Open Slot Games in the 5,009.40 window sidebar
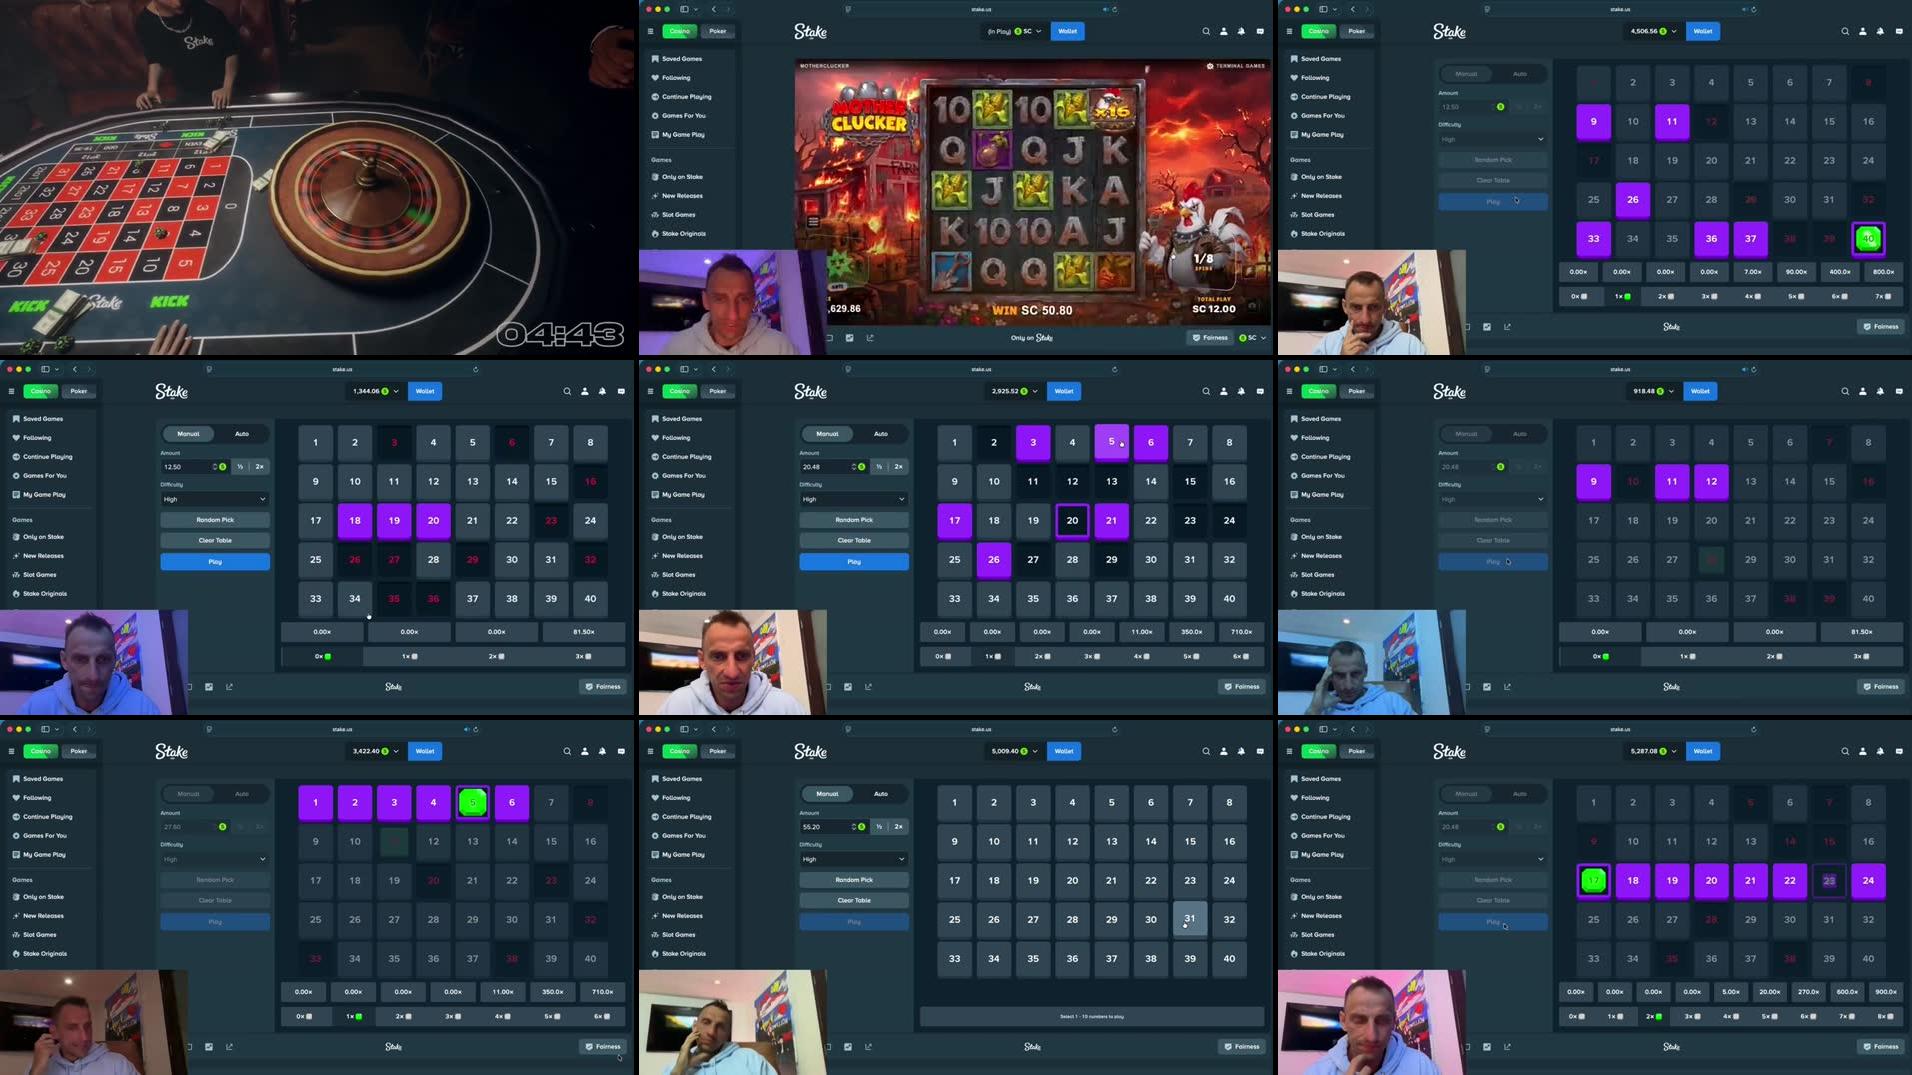This screenshot has height=1075, width=1912. (678, 935)
